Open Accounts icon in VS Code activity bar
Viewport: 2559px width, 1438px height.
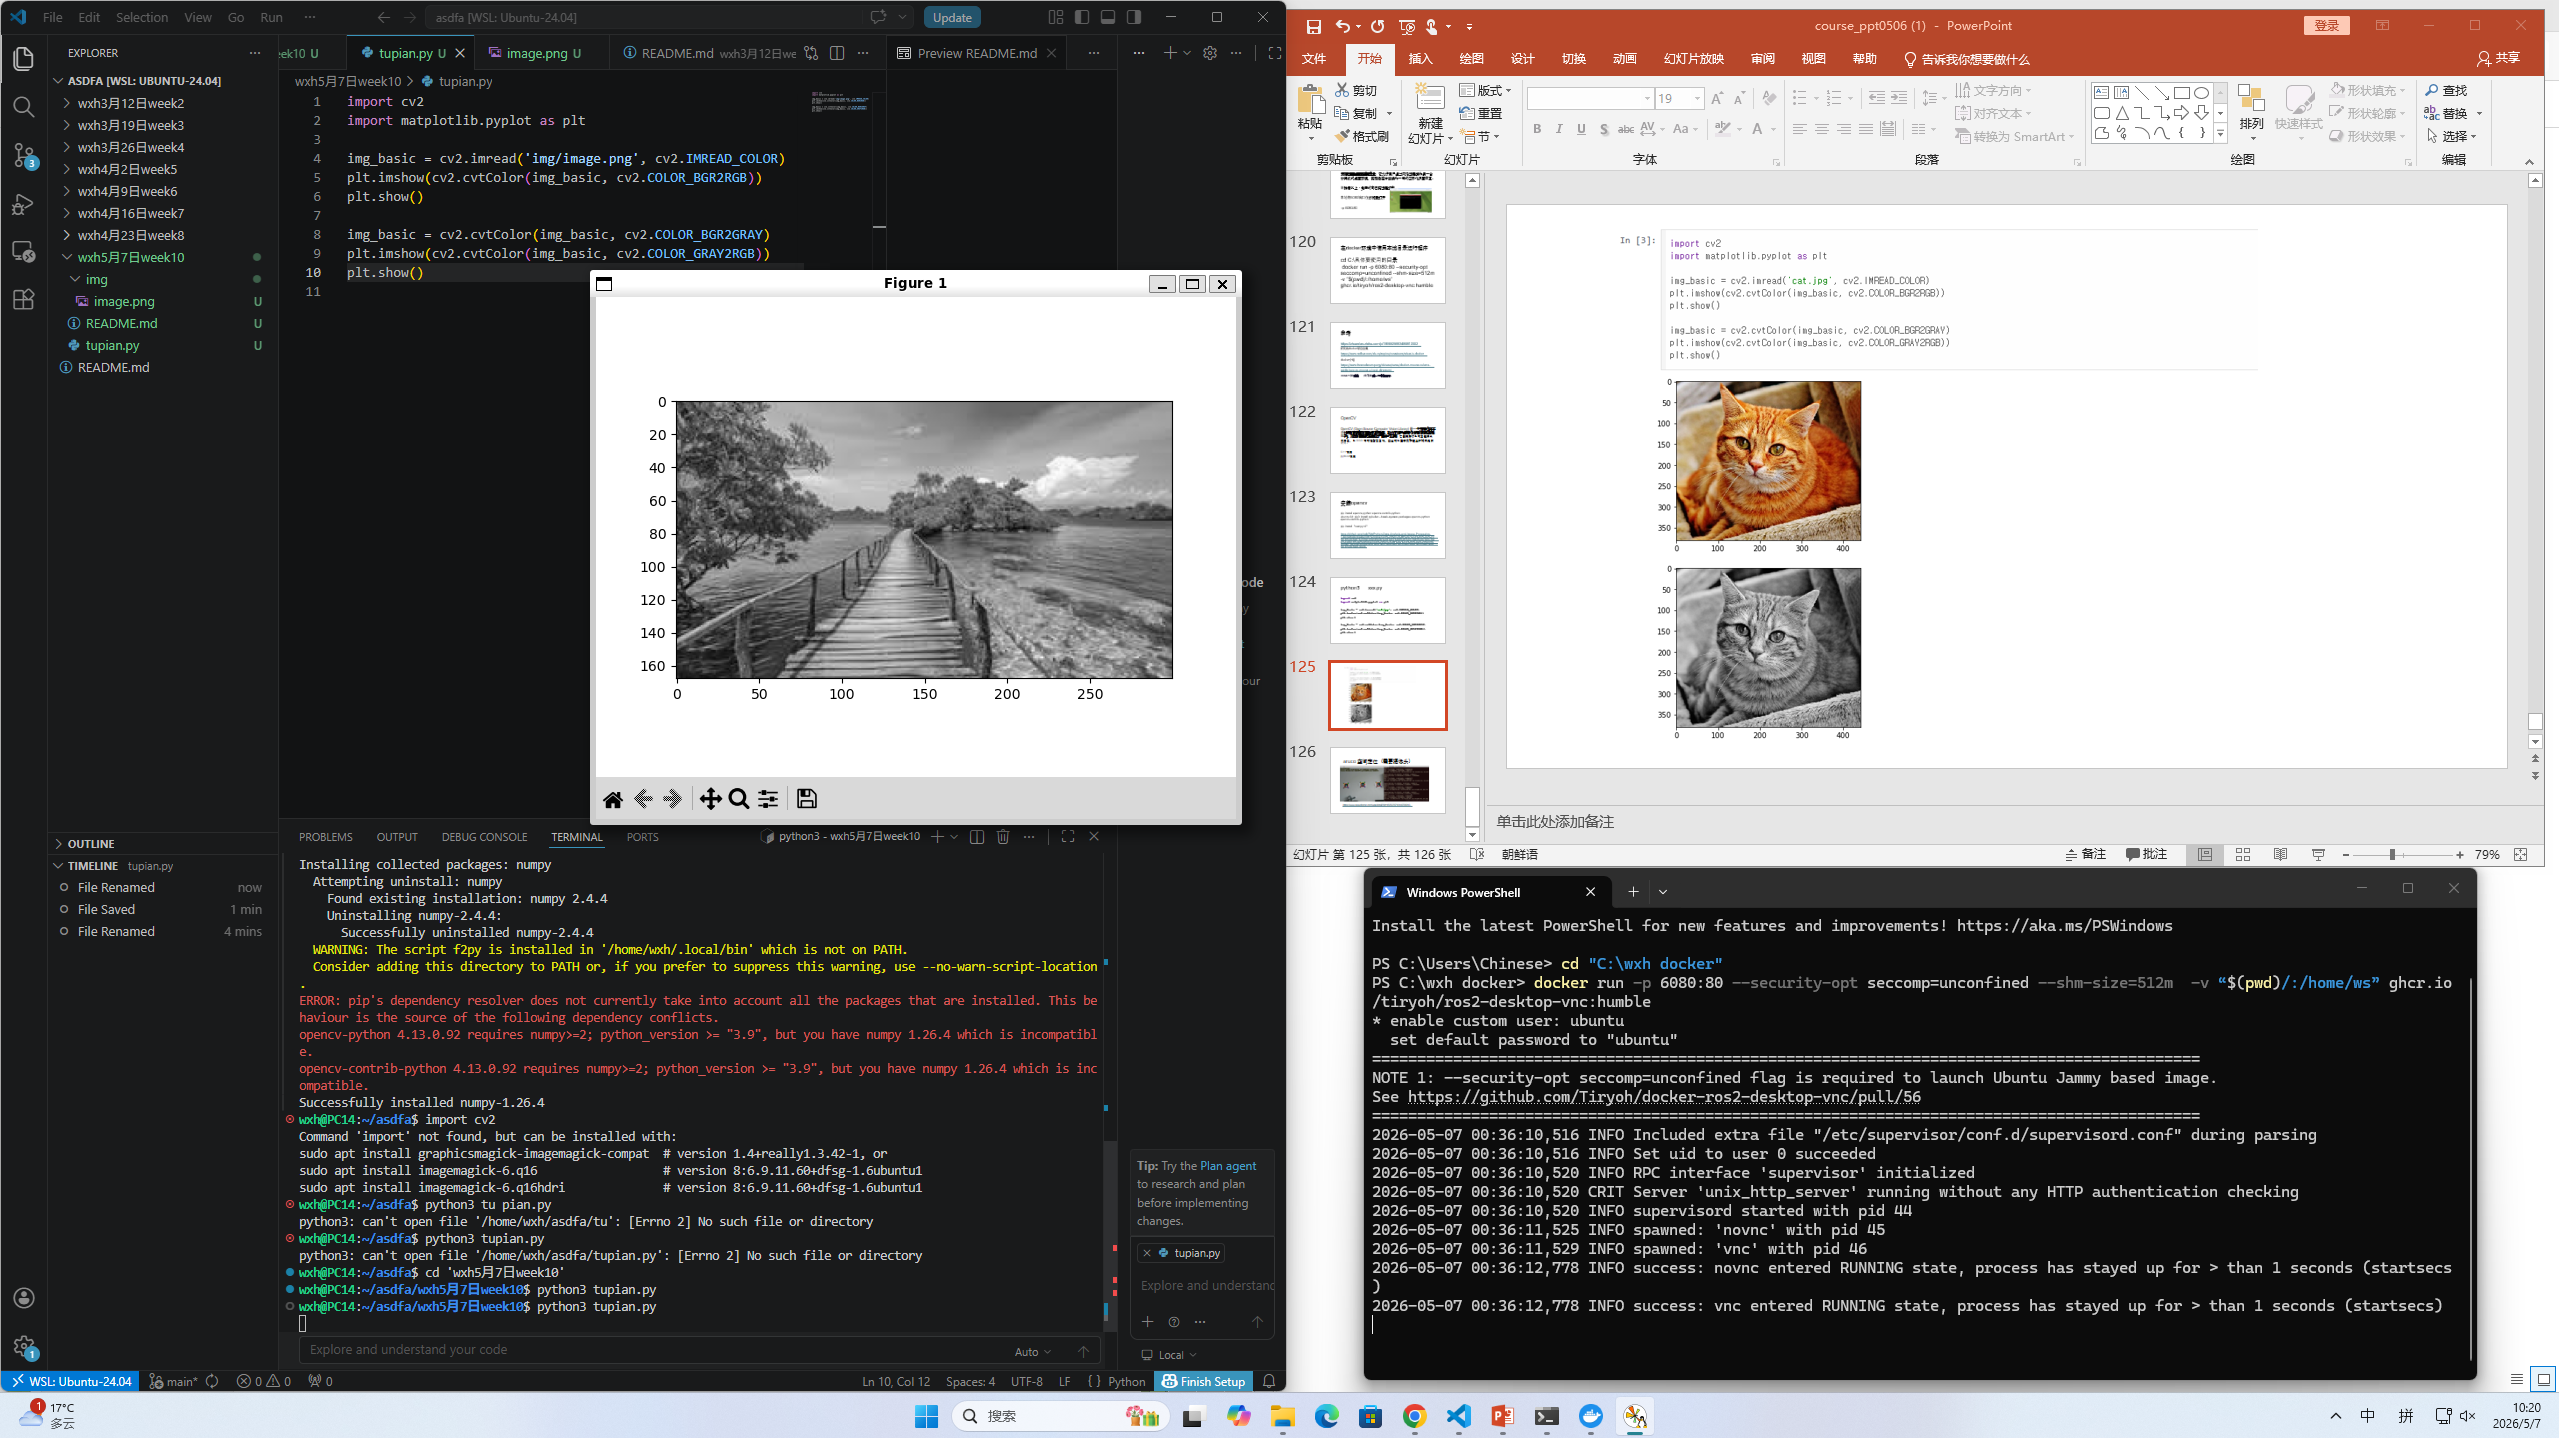point(24,1298)
